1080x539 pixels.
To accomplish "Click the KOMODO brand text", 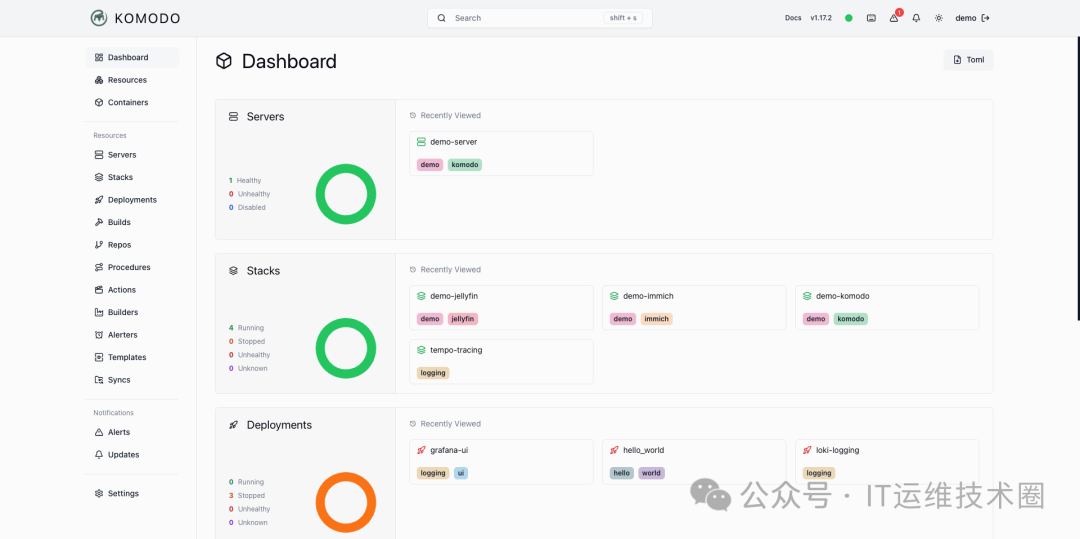I will [147, 19].
